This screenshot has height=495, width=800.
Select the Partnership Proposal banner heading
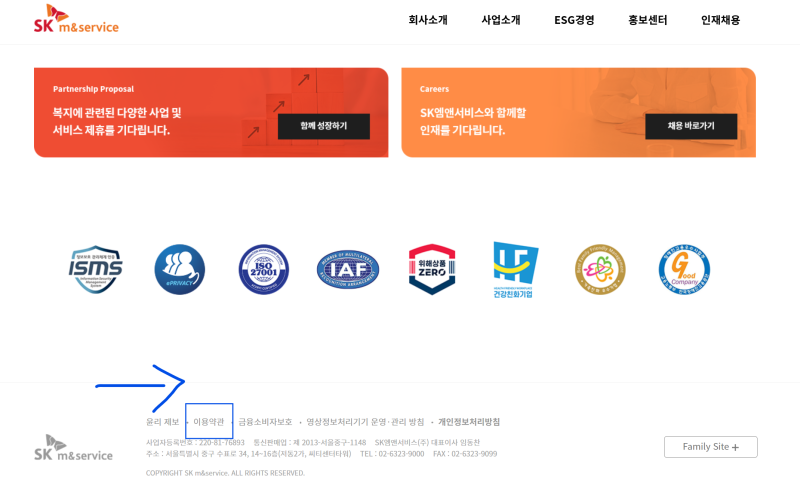[x=93, y=89]
